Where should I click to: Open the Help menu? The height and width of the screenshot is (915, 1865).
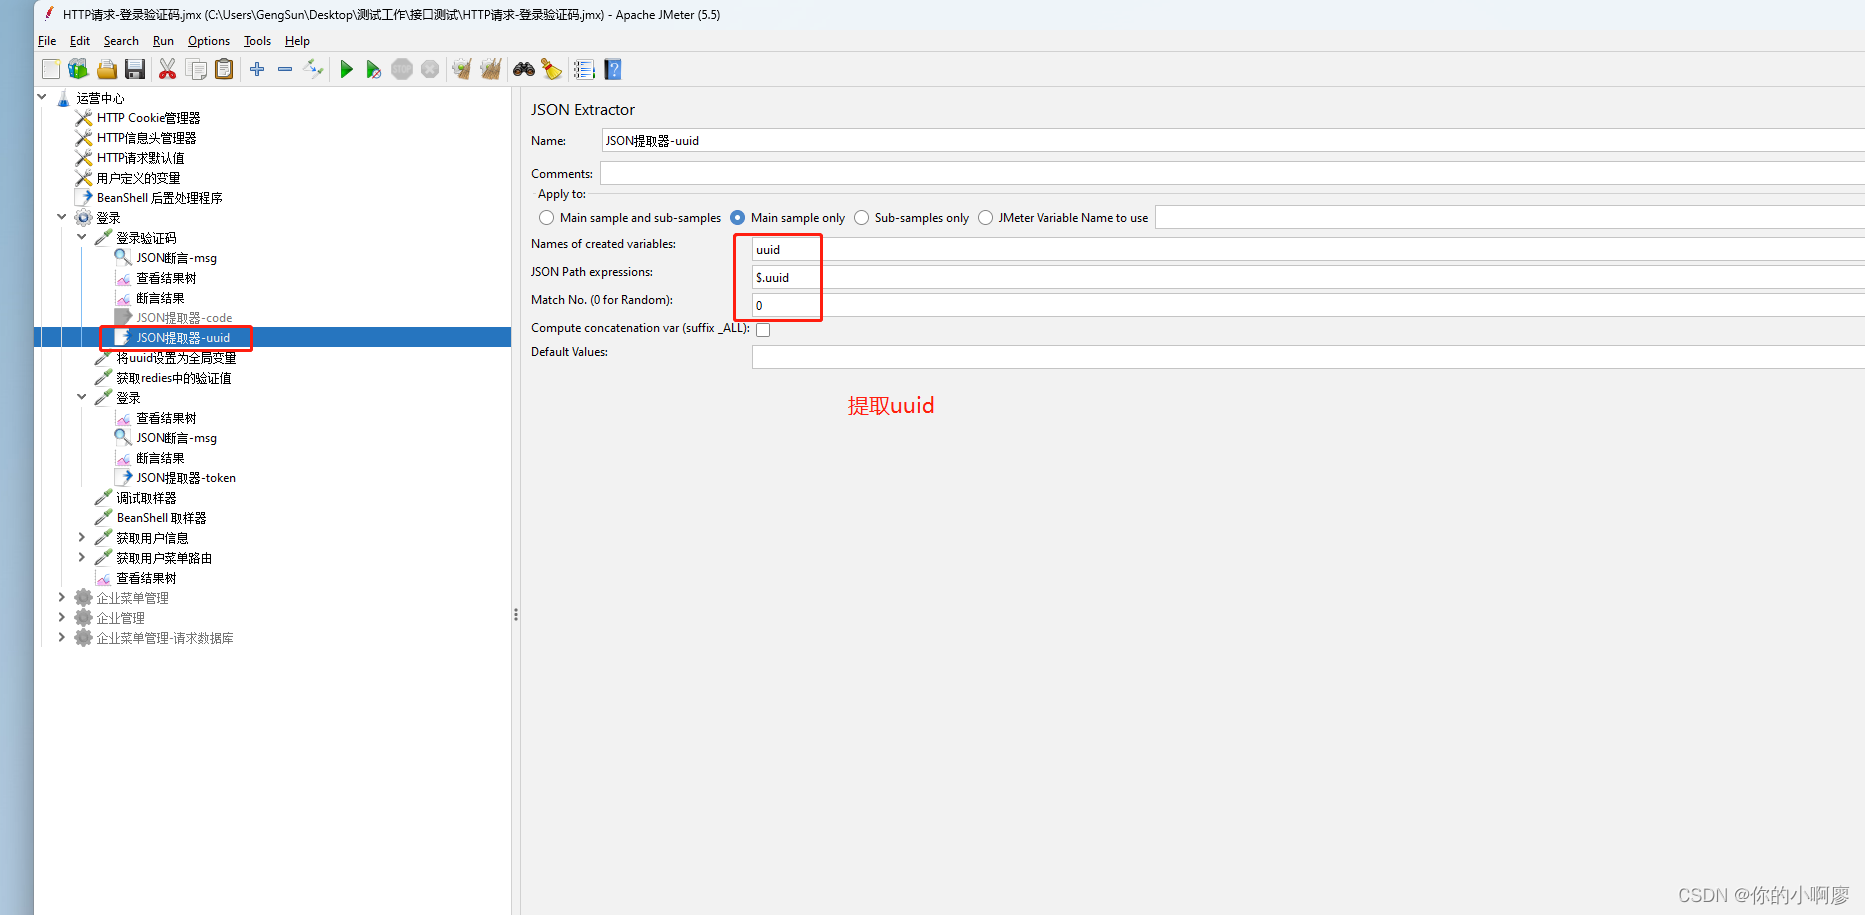point(297,41)
